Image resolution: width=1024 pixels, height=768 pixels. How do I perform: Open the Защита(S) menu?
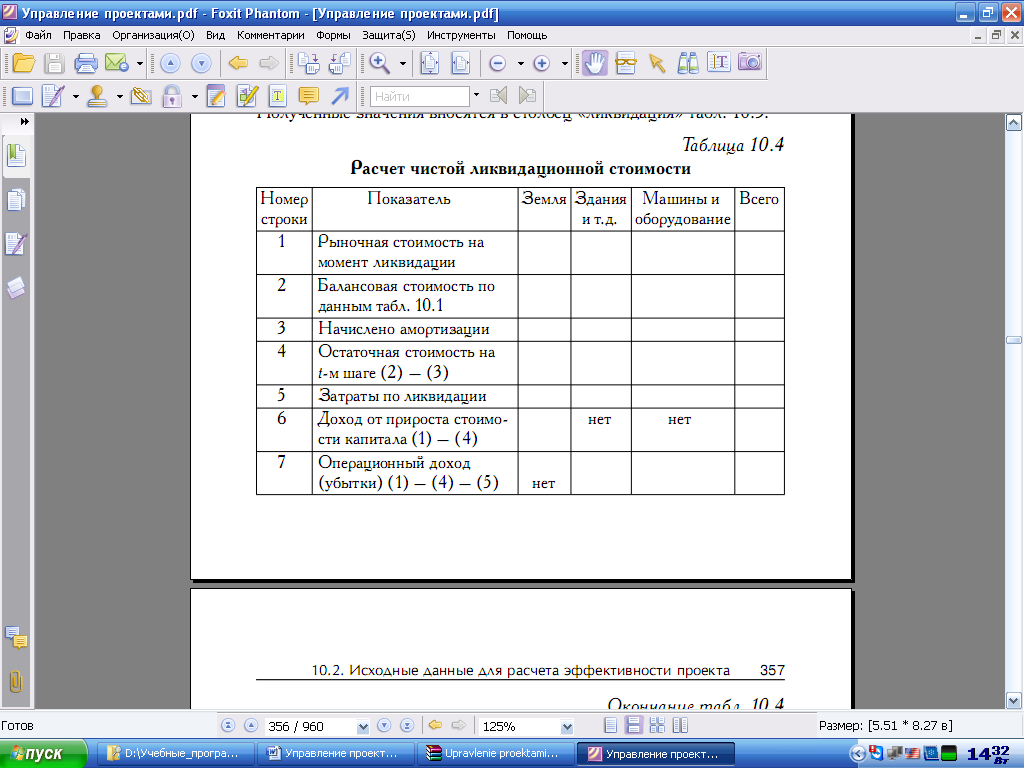point(389,35)
